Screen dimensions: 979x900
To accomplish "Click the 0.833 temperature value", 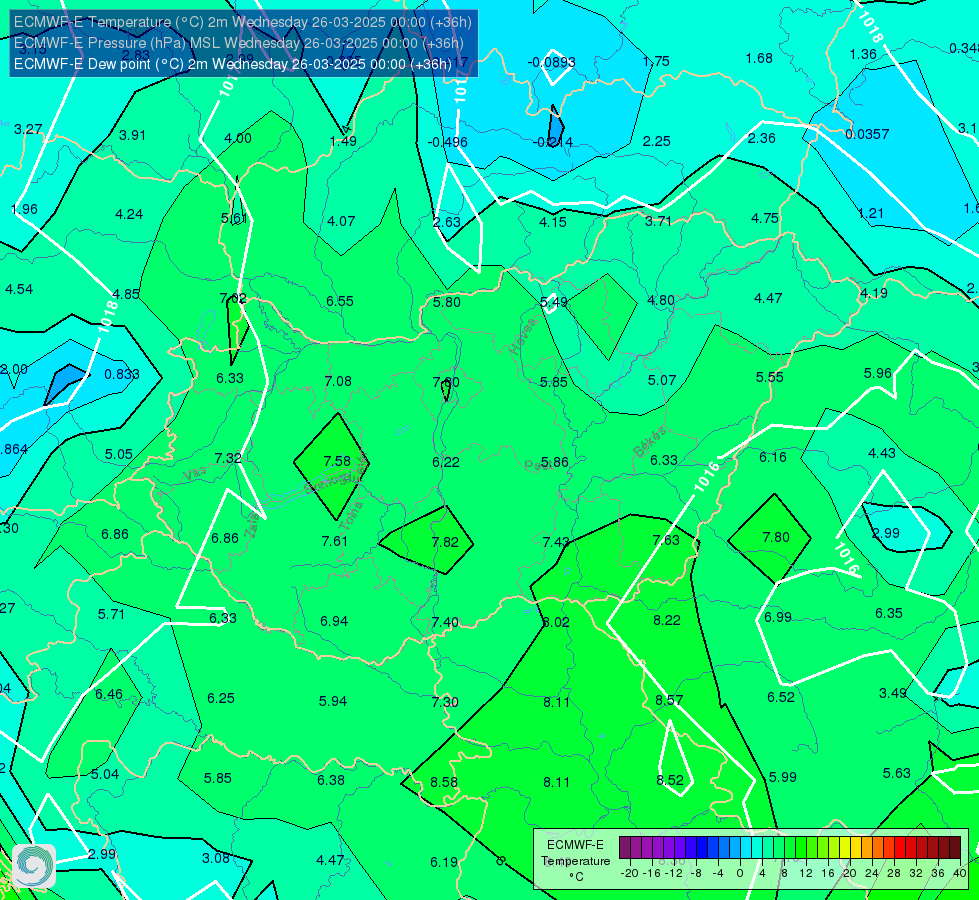I will point(122,374).
